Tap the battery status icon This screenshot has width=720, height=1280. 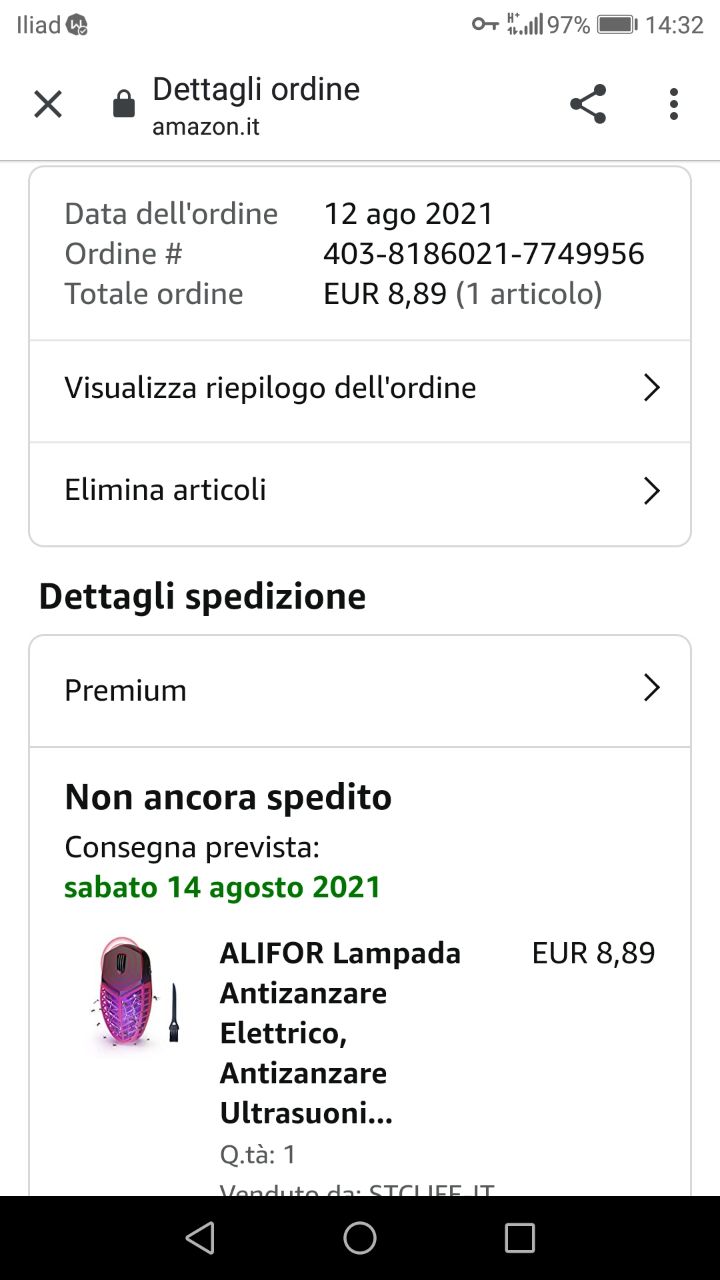[x=617, y=25]
